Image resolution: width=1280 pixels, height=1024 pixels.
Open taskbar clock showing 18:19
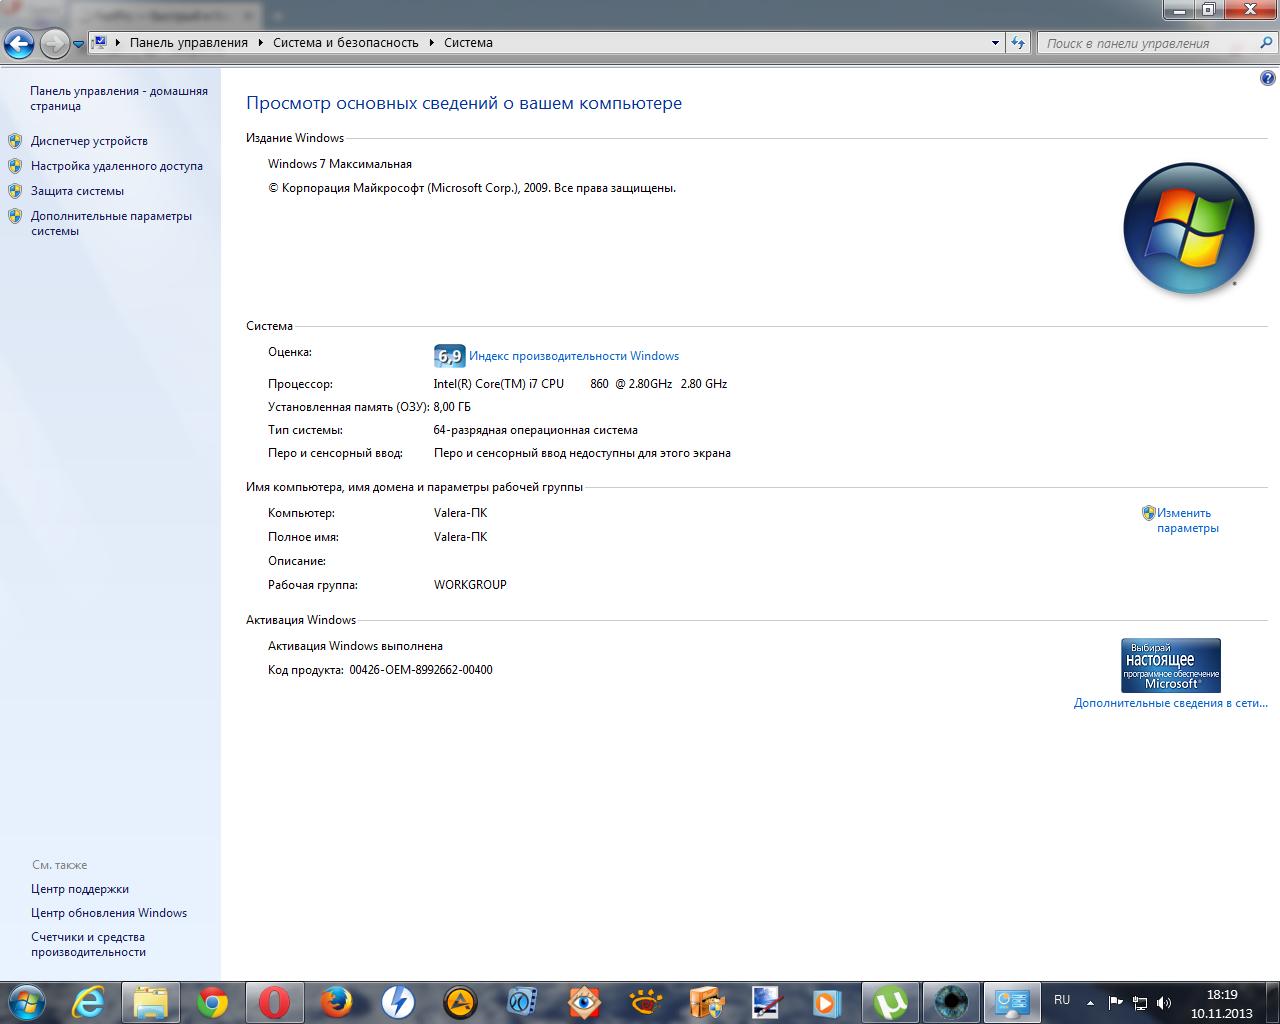point(1221,1003)
